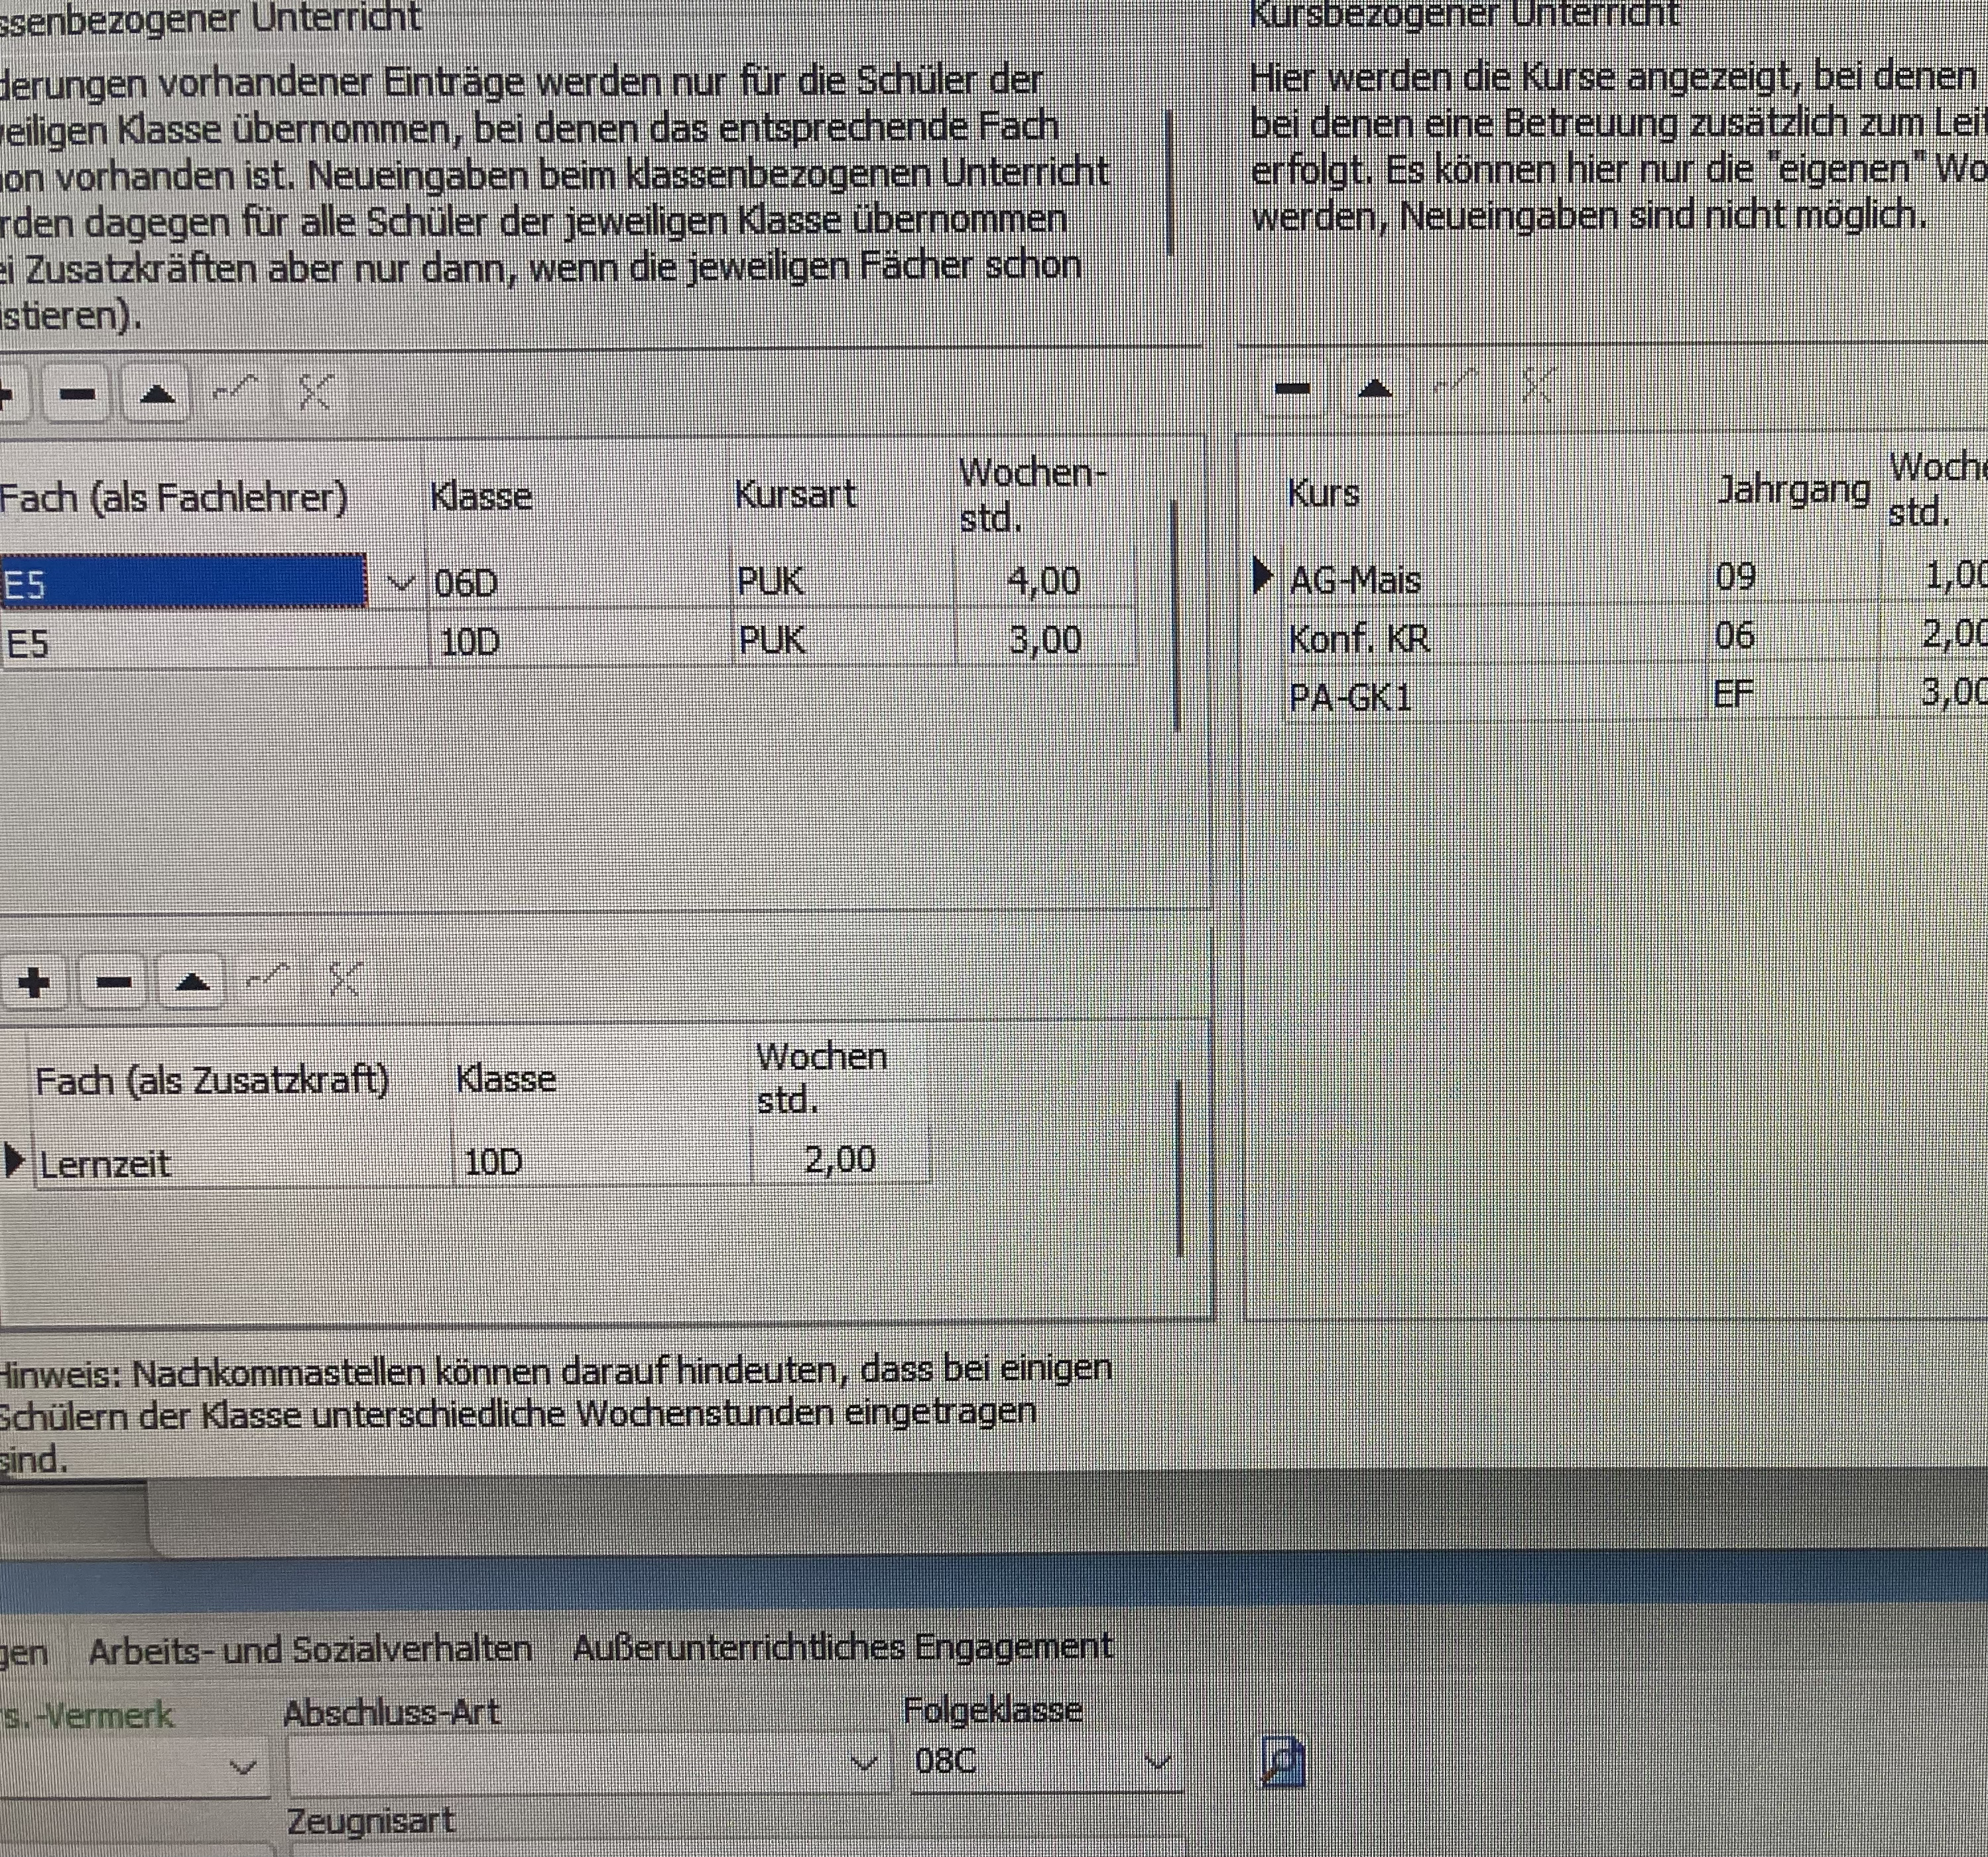Screen dimensions: 1988x1857
Task: Select Konf. KR course row
Action: pos(1496,637)
